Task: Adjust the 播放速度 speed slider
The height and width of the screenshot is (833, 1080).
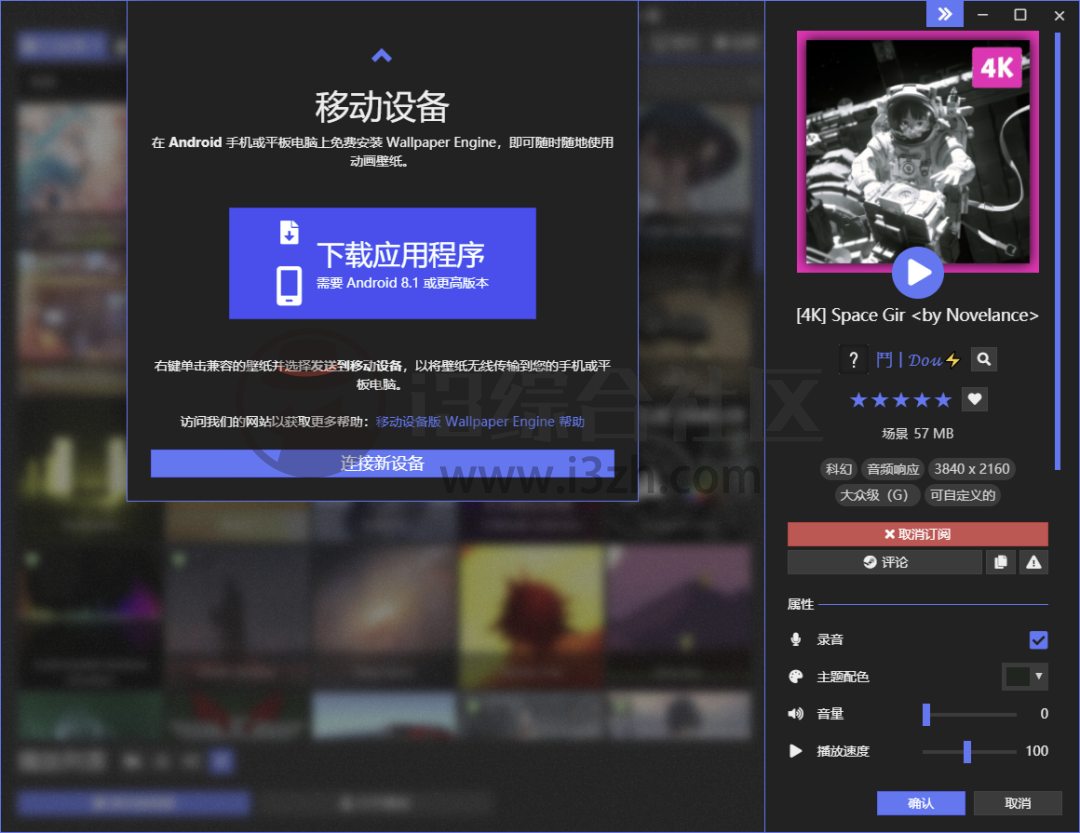Action: (969, 752)
